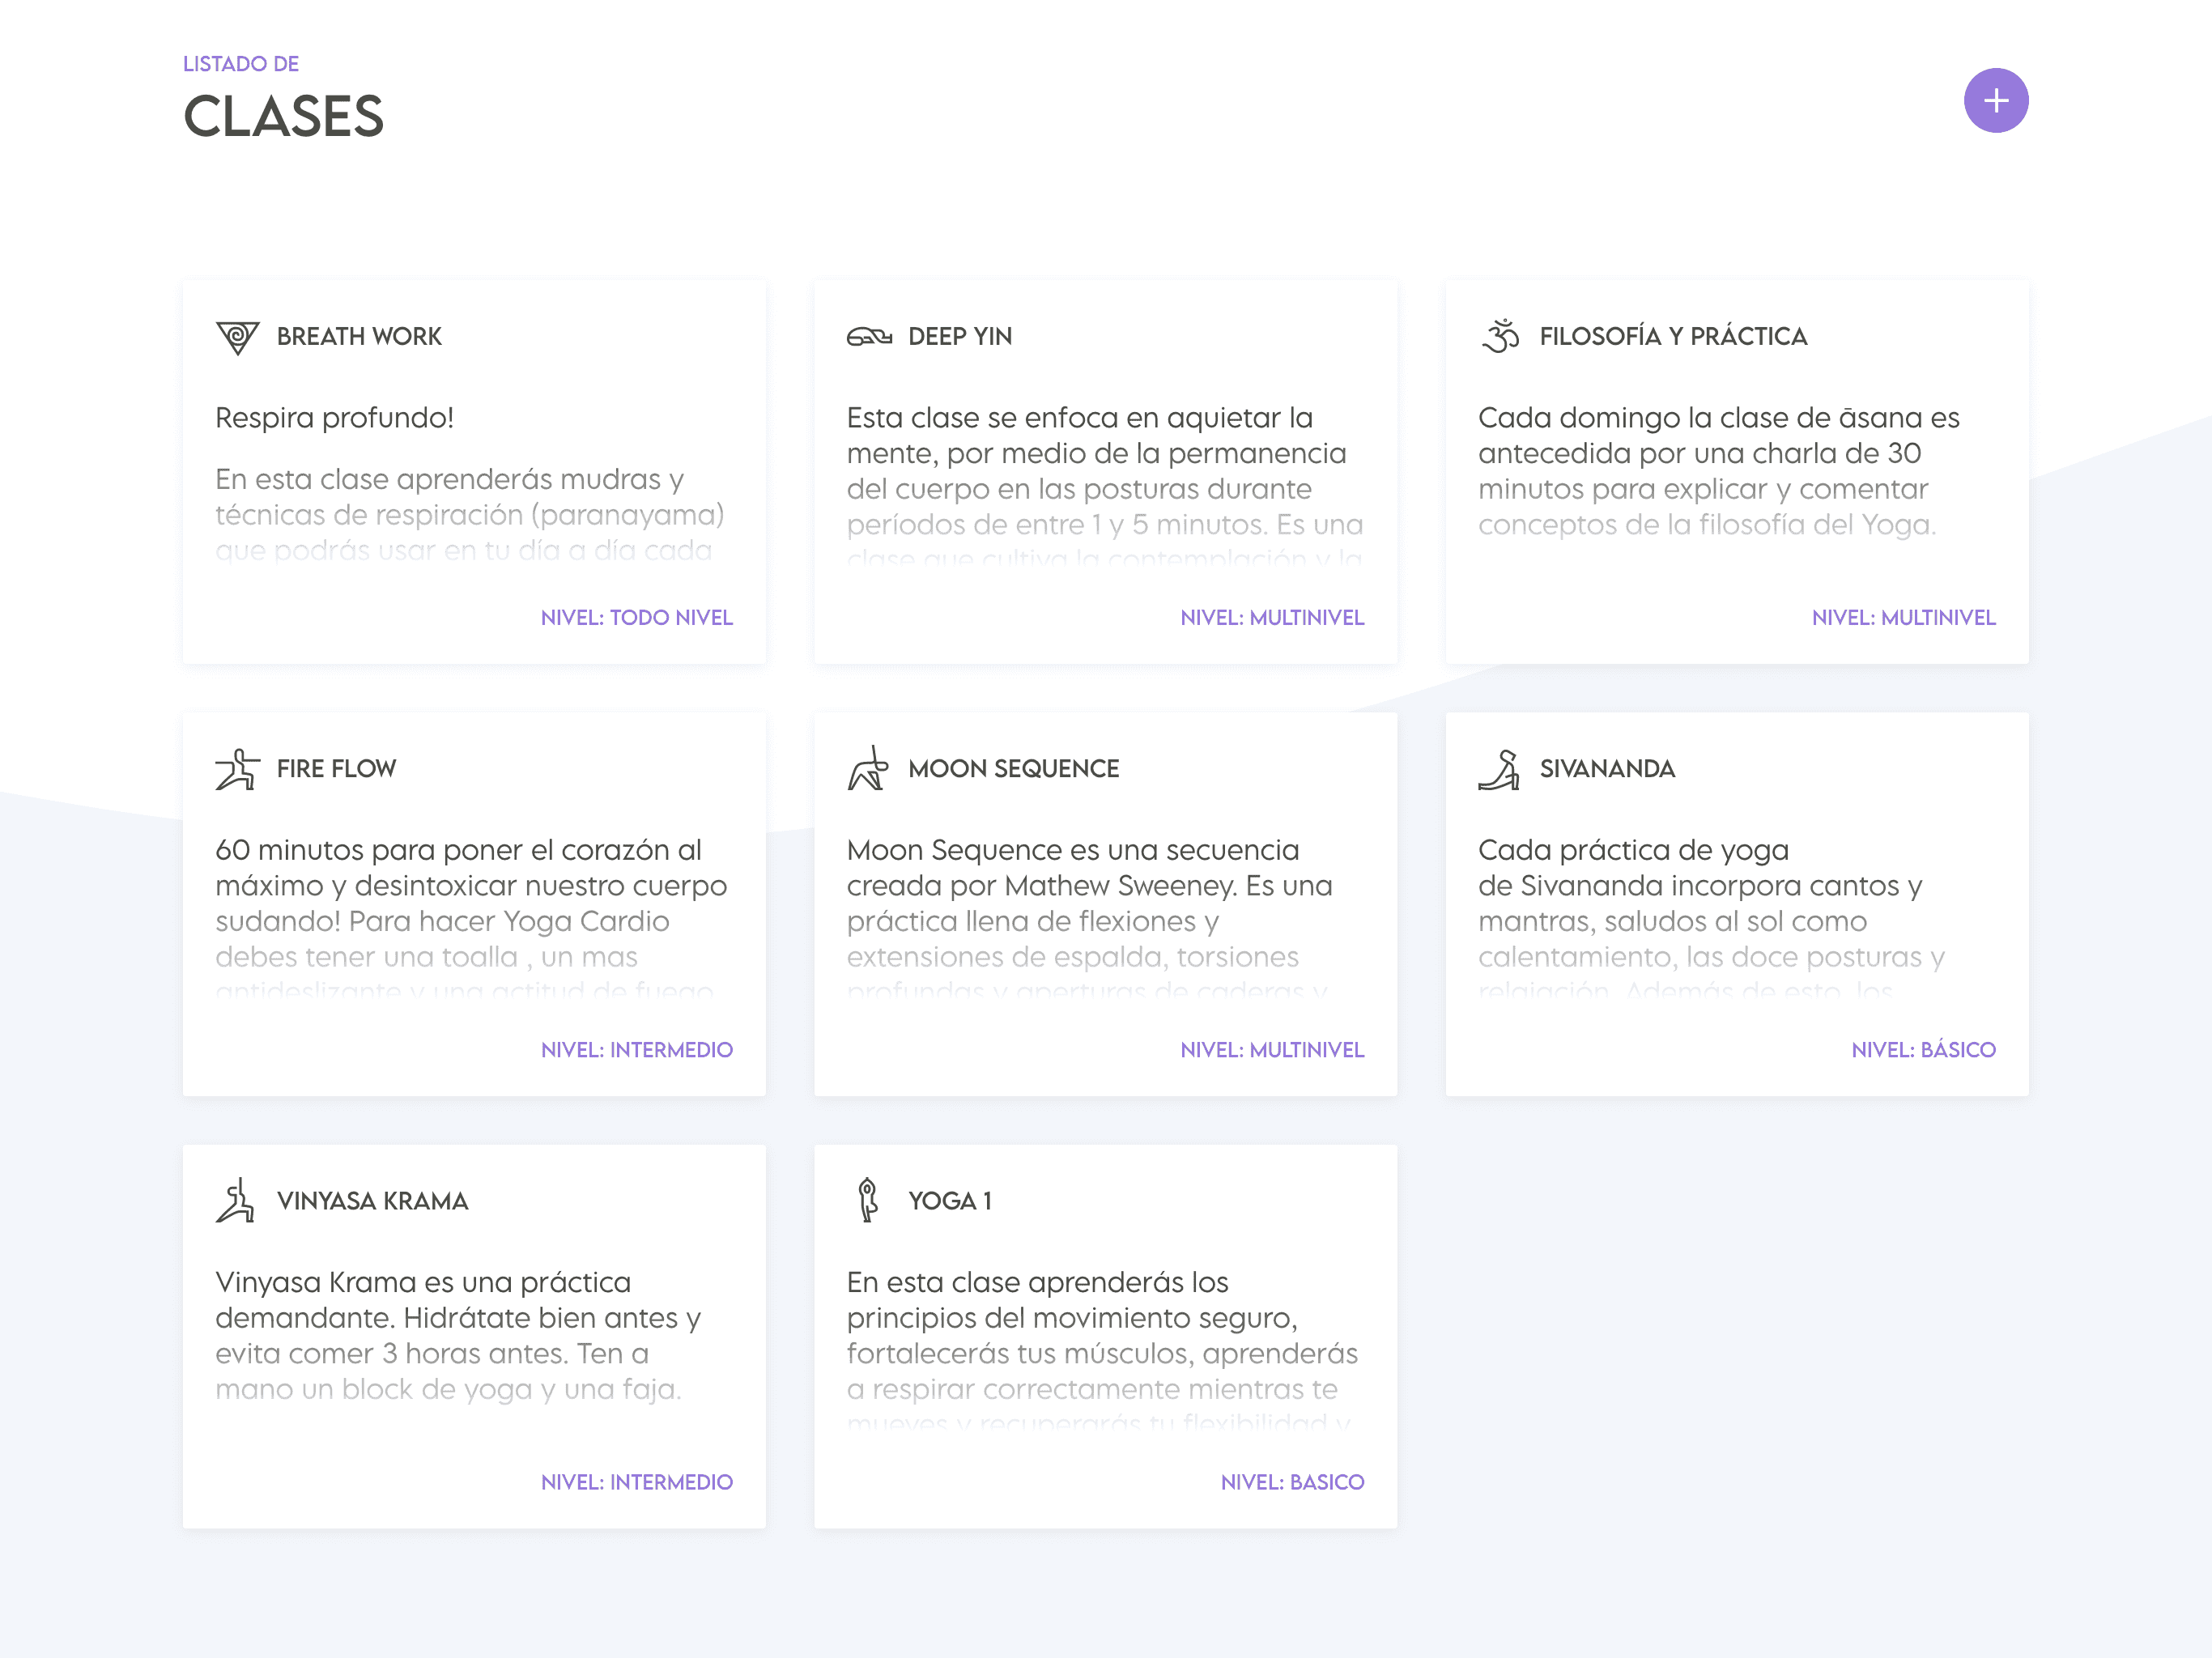2212x1658 pixels.
Task: Click NIVEL: BÁSICO on Sivananda card
Action: 1922,1050
